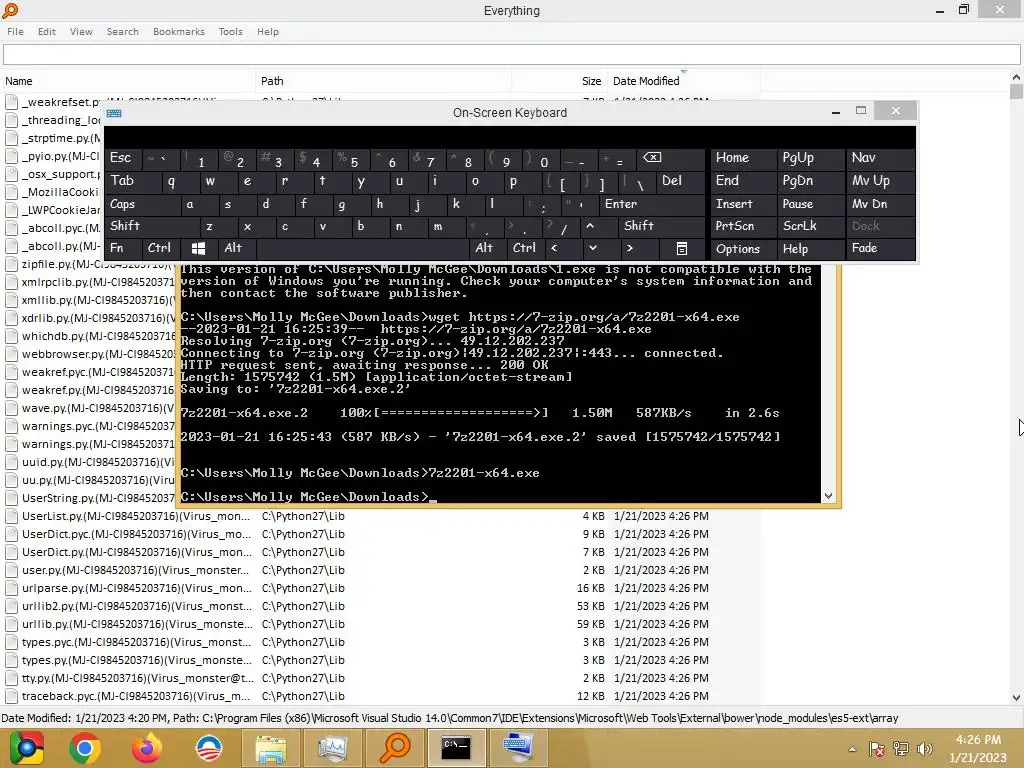Toggle the Fn key on keyboard
Image resolution: width=1024 pixels, height=768 pixels.
[x=123, y=248]
